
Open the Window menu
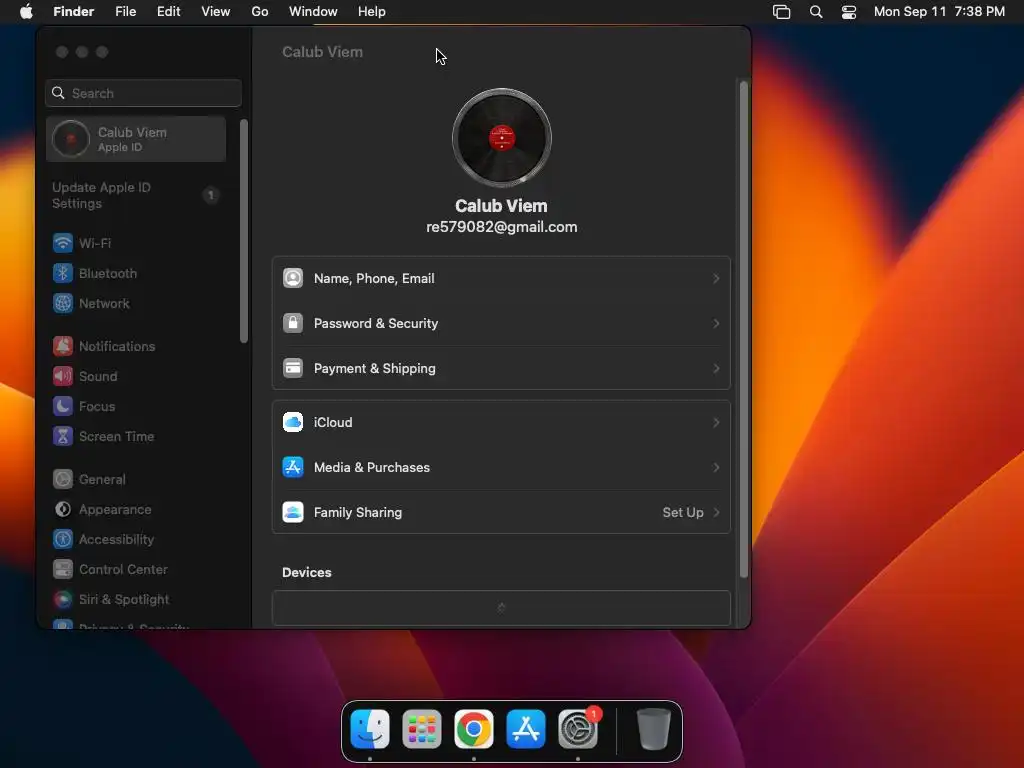tap(313, 12)
